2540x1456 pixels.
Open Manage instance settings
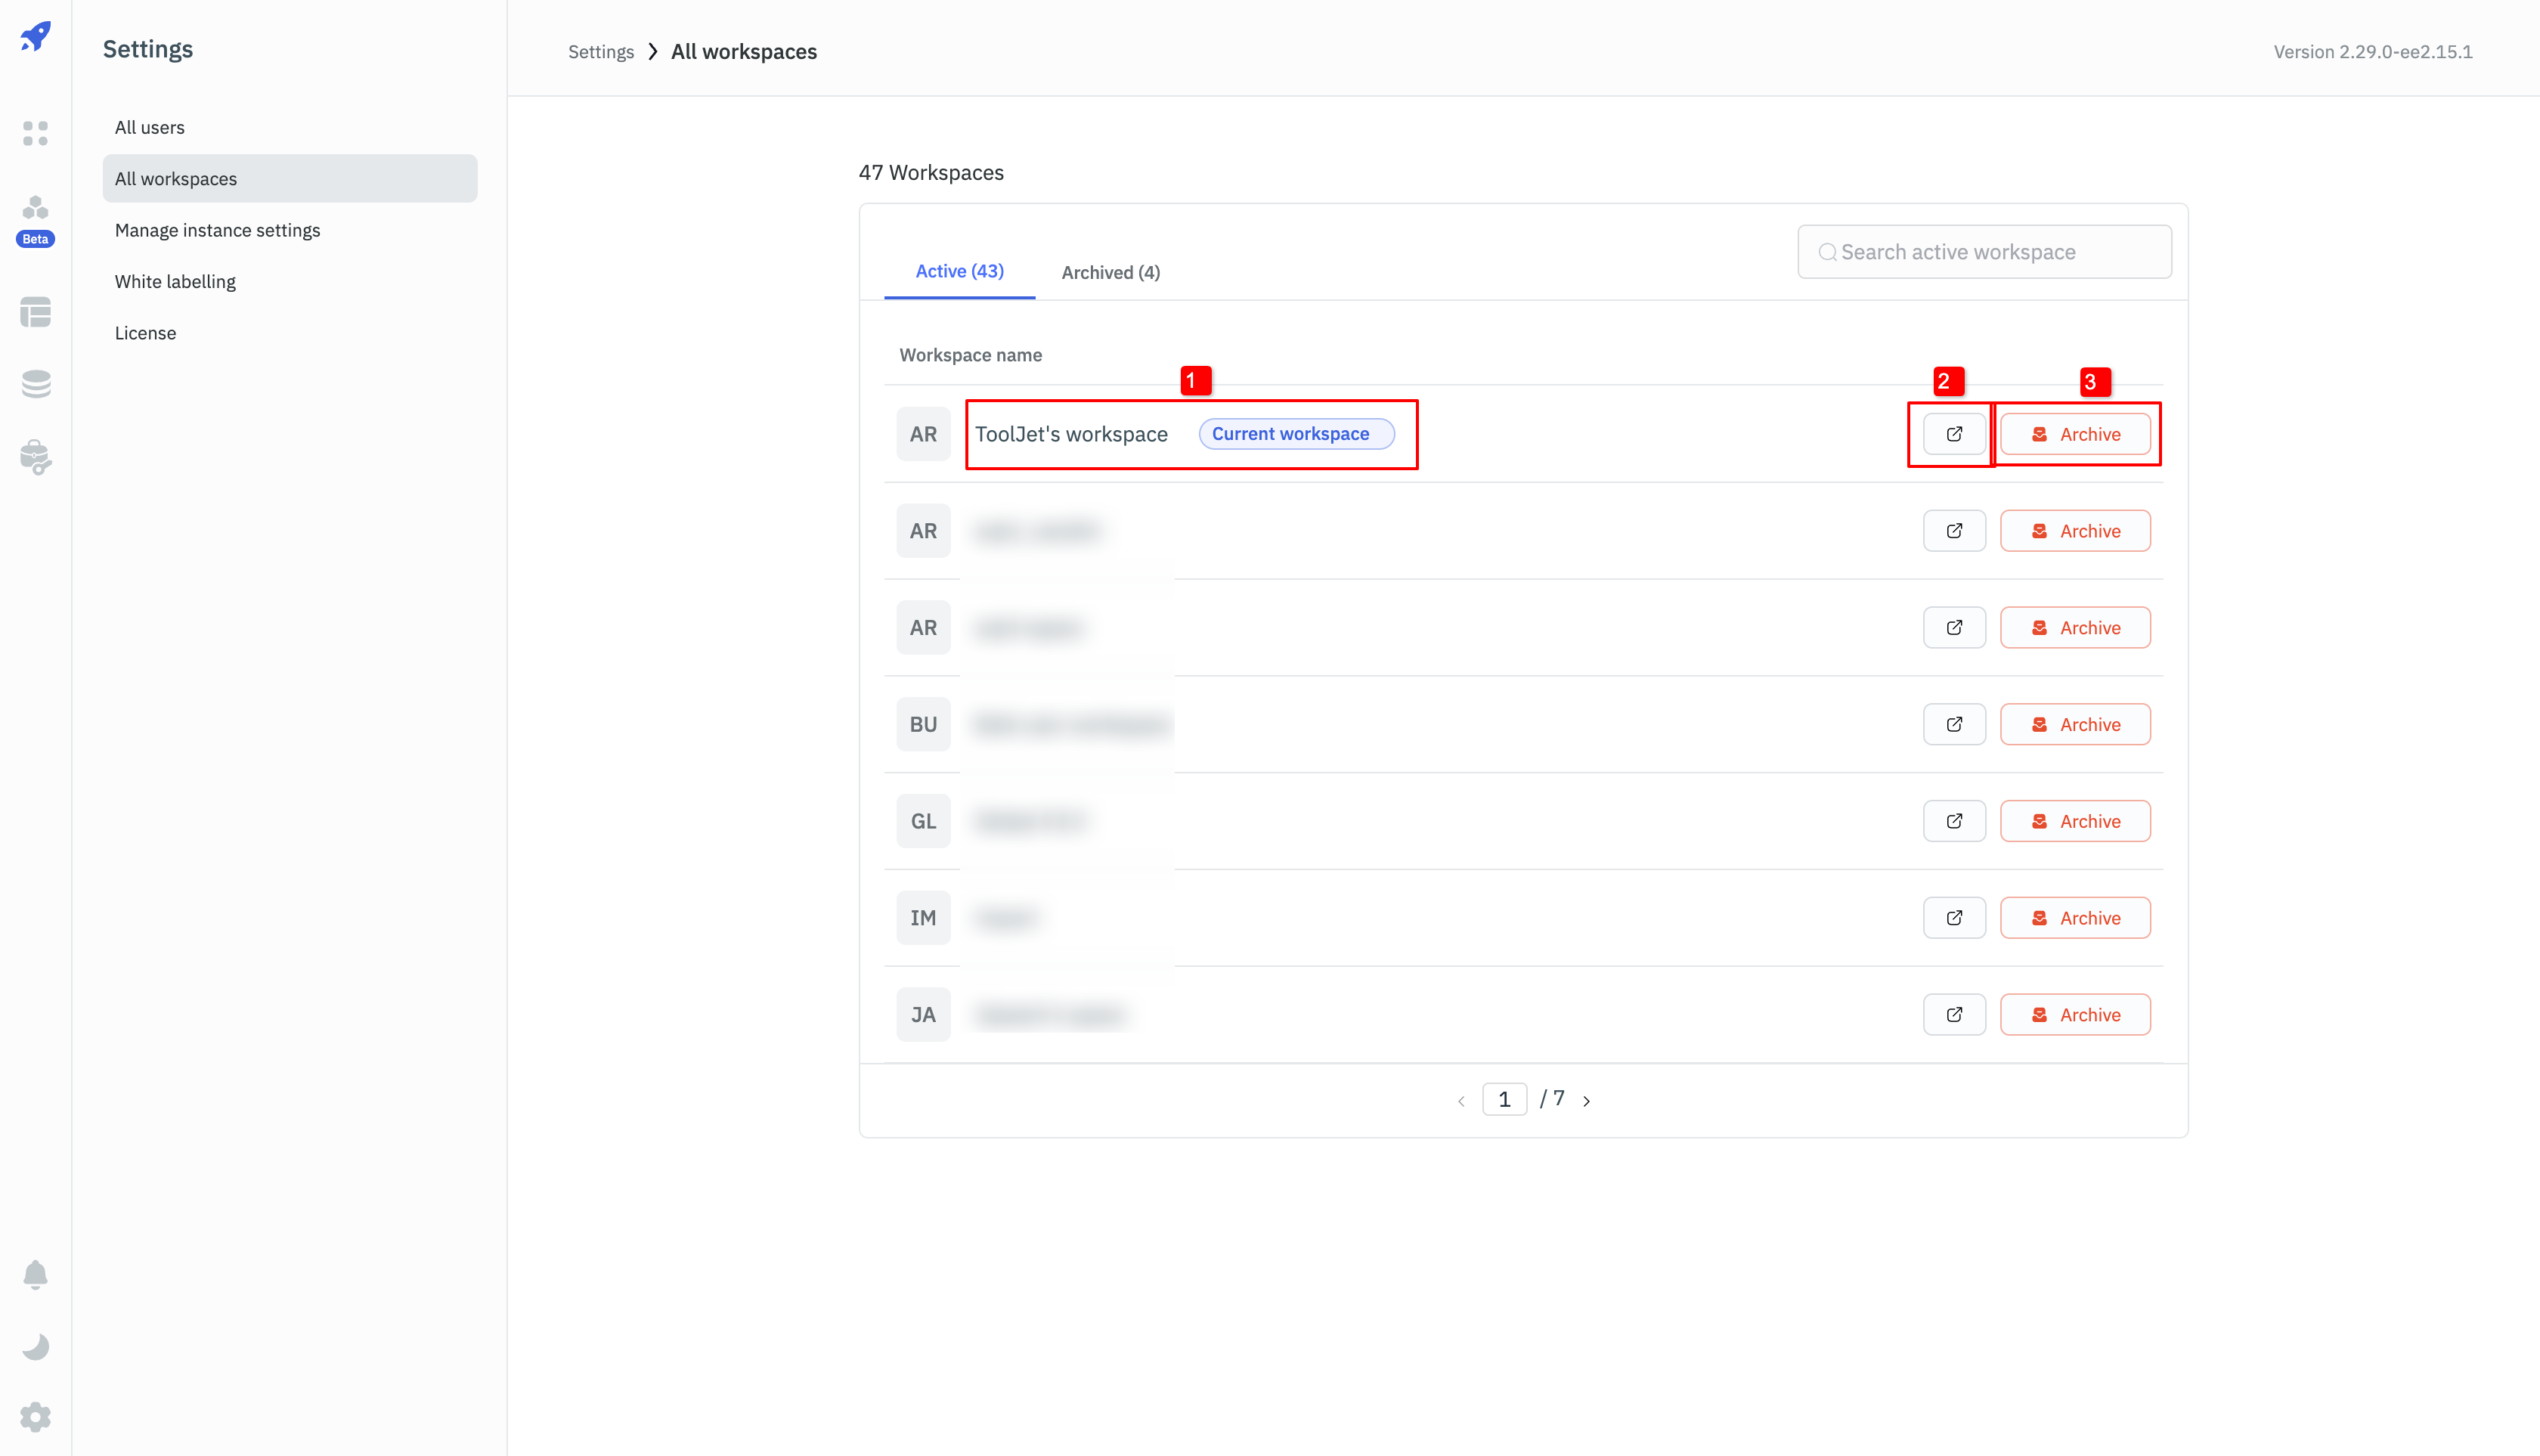click(217, 230)
